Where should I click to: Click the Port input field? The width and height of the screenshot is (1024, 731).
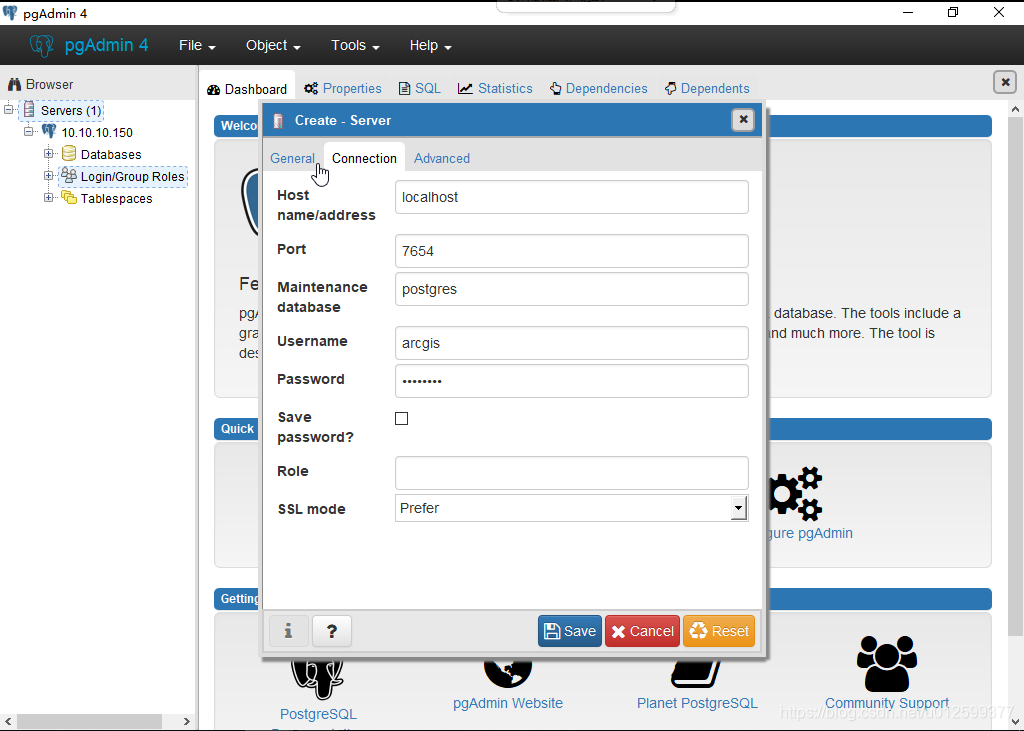pyautogui.click(x=571, y=251)
